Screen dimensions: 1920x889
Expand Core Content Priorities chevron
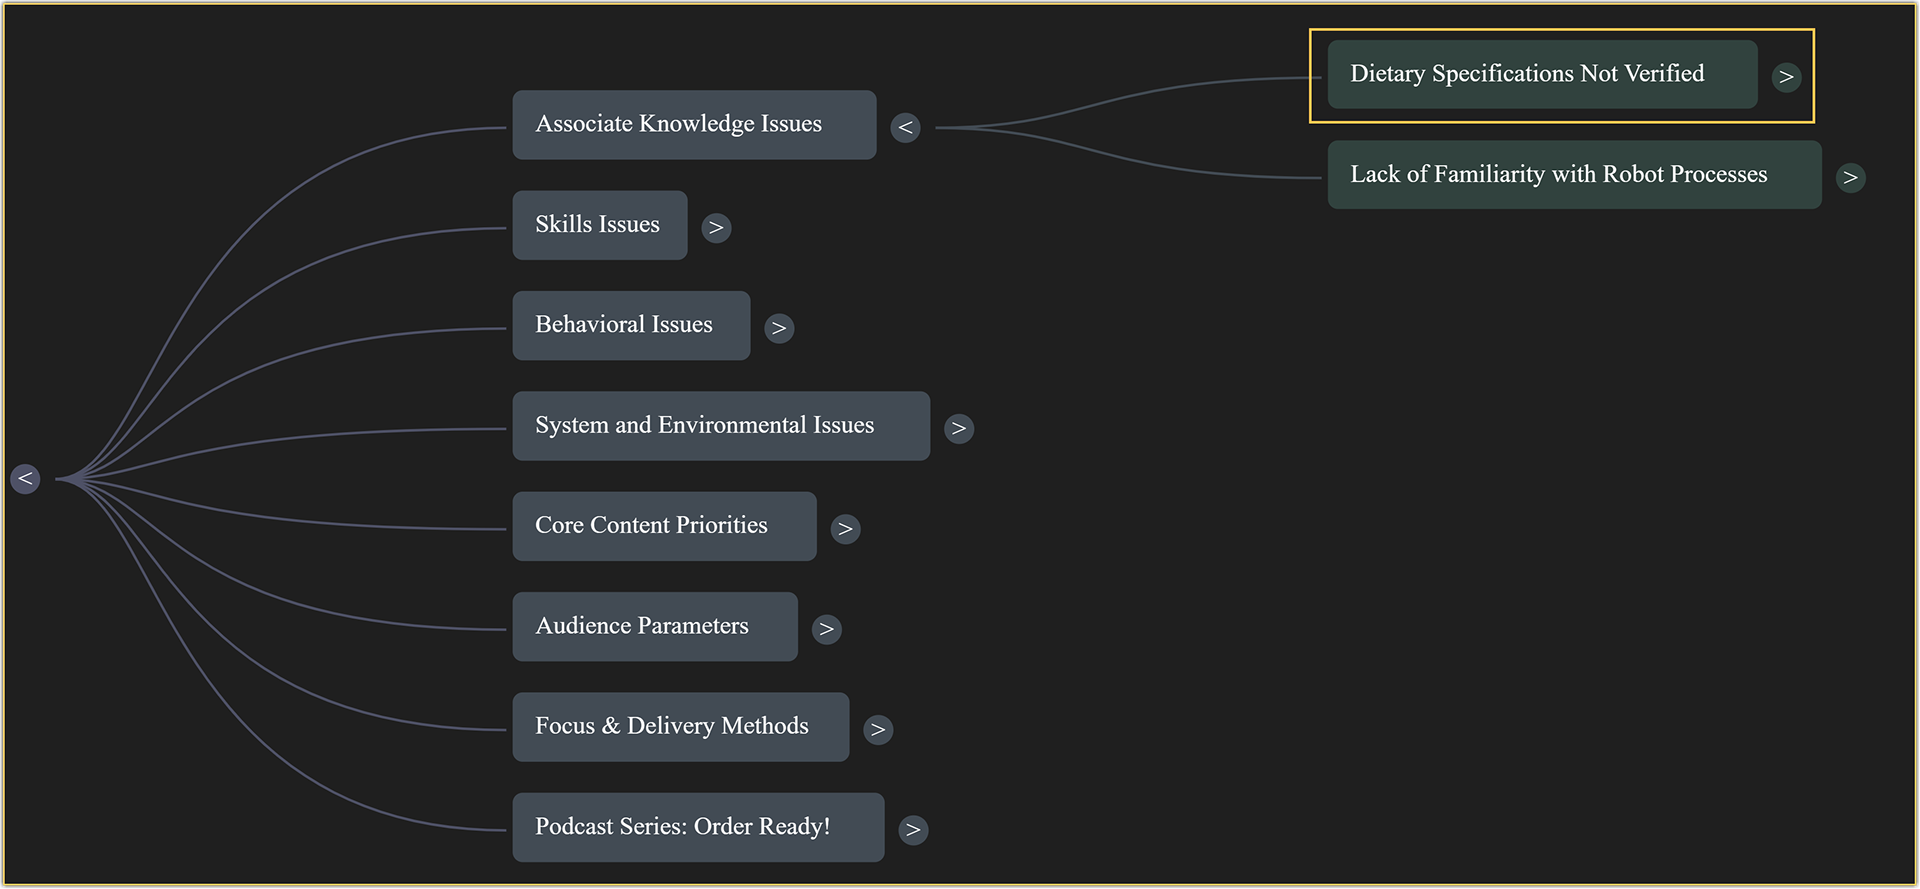pyautogui.click(x=845, y=528)
